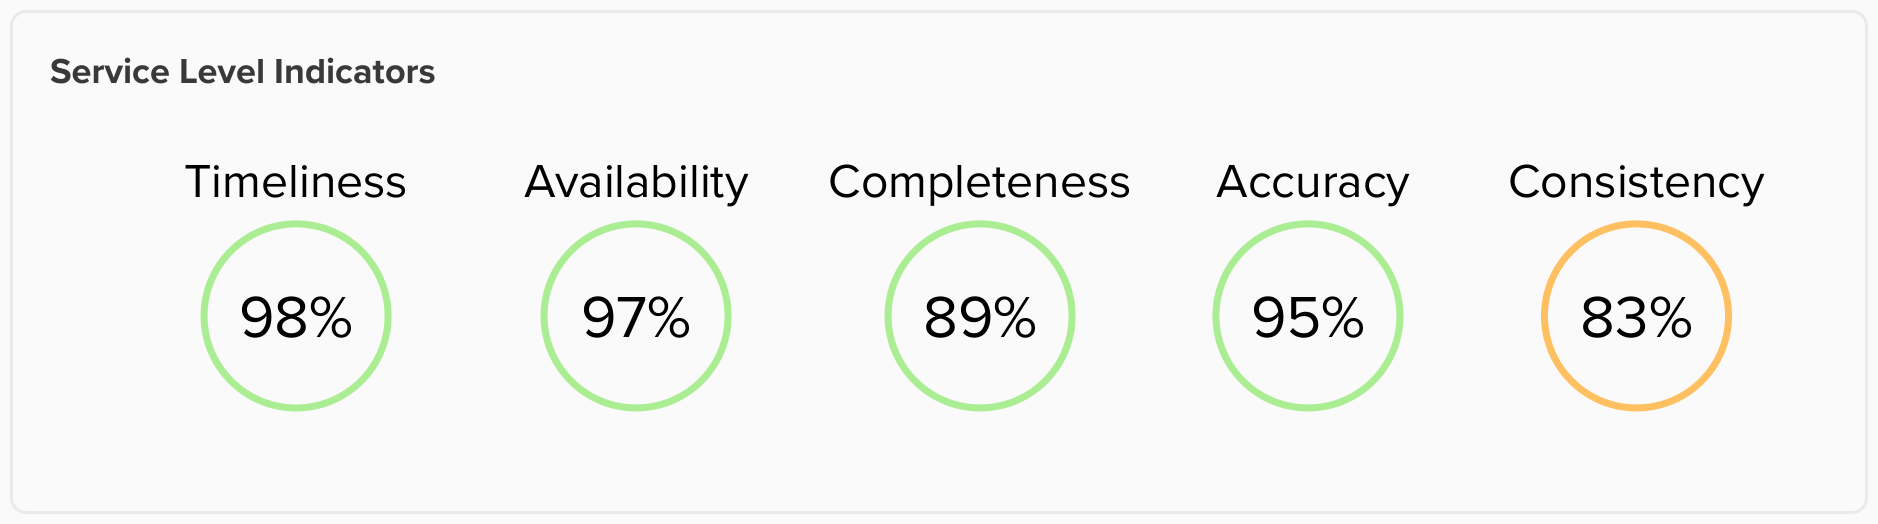Screen dimensions: 1878x524
Task: Select the Accuracy indicator label
Action: [x=1312, y=182]
